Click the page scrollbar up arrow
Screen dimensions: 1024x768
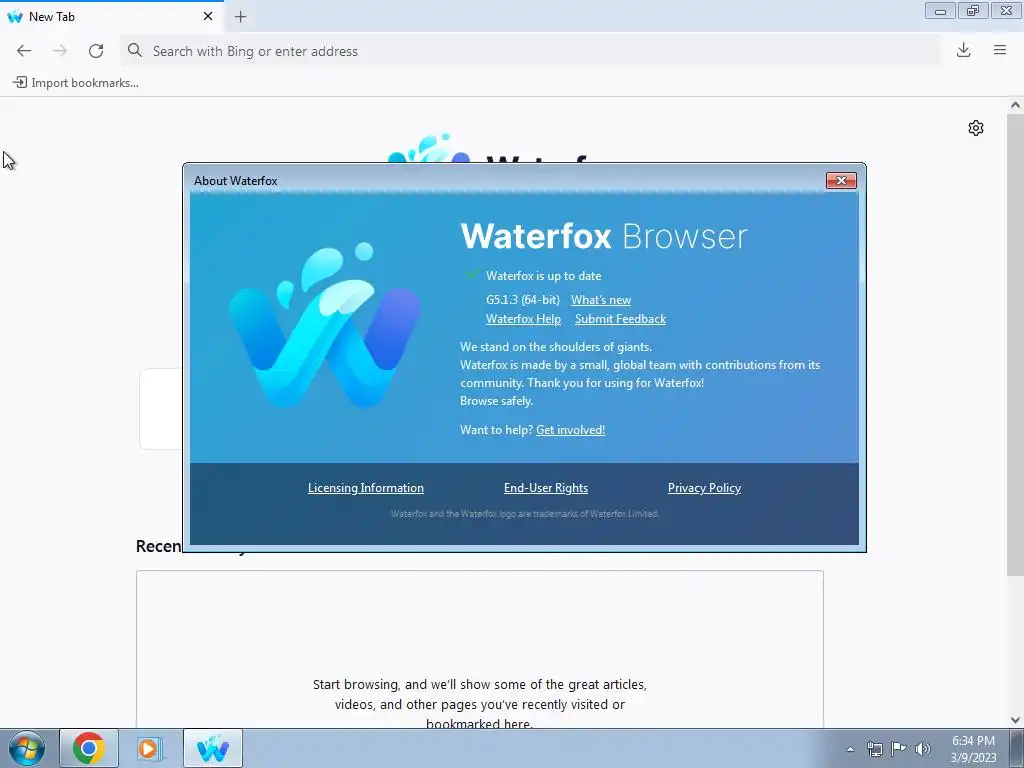click(1015, 105)
